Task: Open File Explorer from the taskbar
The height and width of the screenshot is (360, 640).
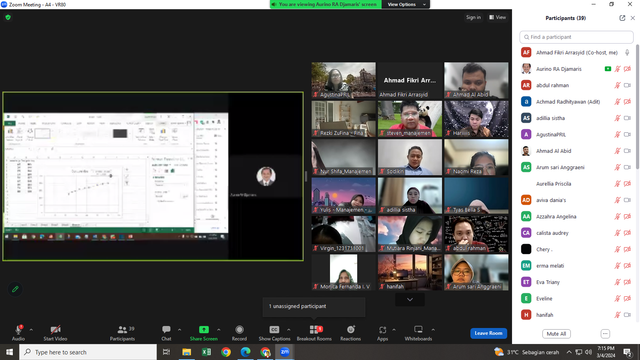Action: 187,352
